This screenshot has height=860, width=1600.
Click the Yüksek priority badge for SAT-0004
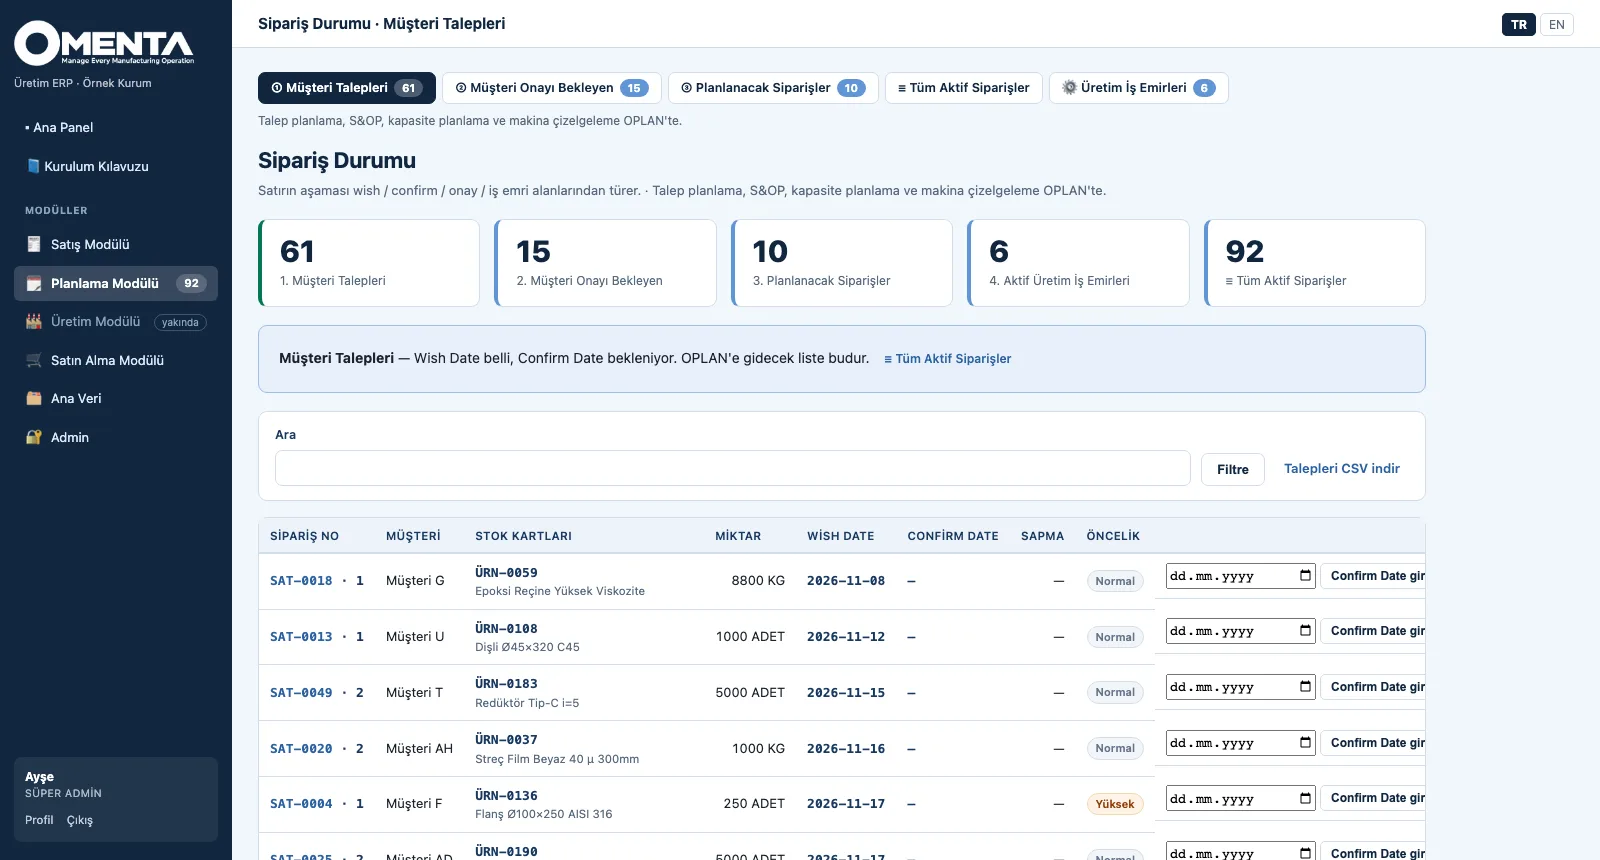click(1115, 804)
